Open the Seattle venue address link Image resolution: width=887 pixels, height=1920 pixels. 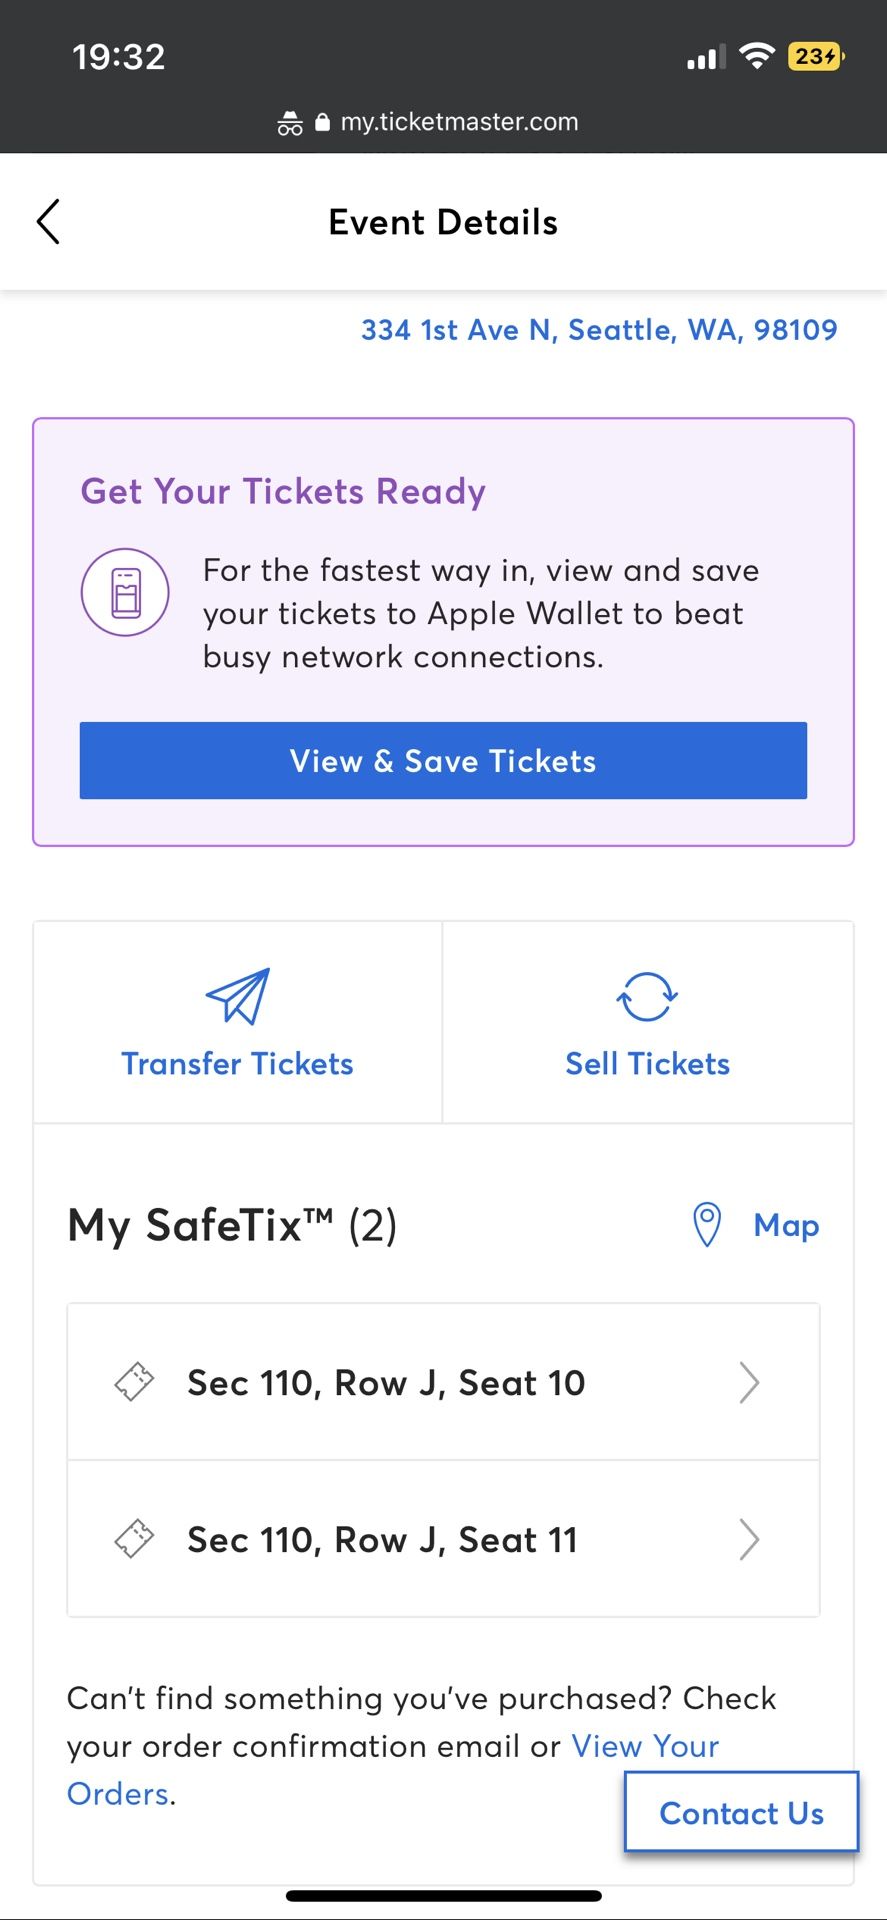[x=599, y=330]
